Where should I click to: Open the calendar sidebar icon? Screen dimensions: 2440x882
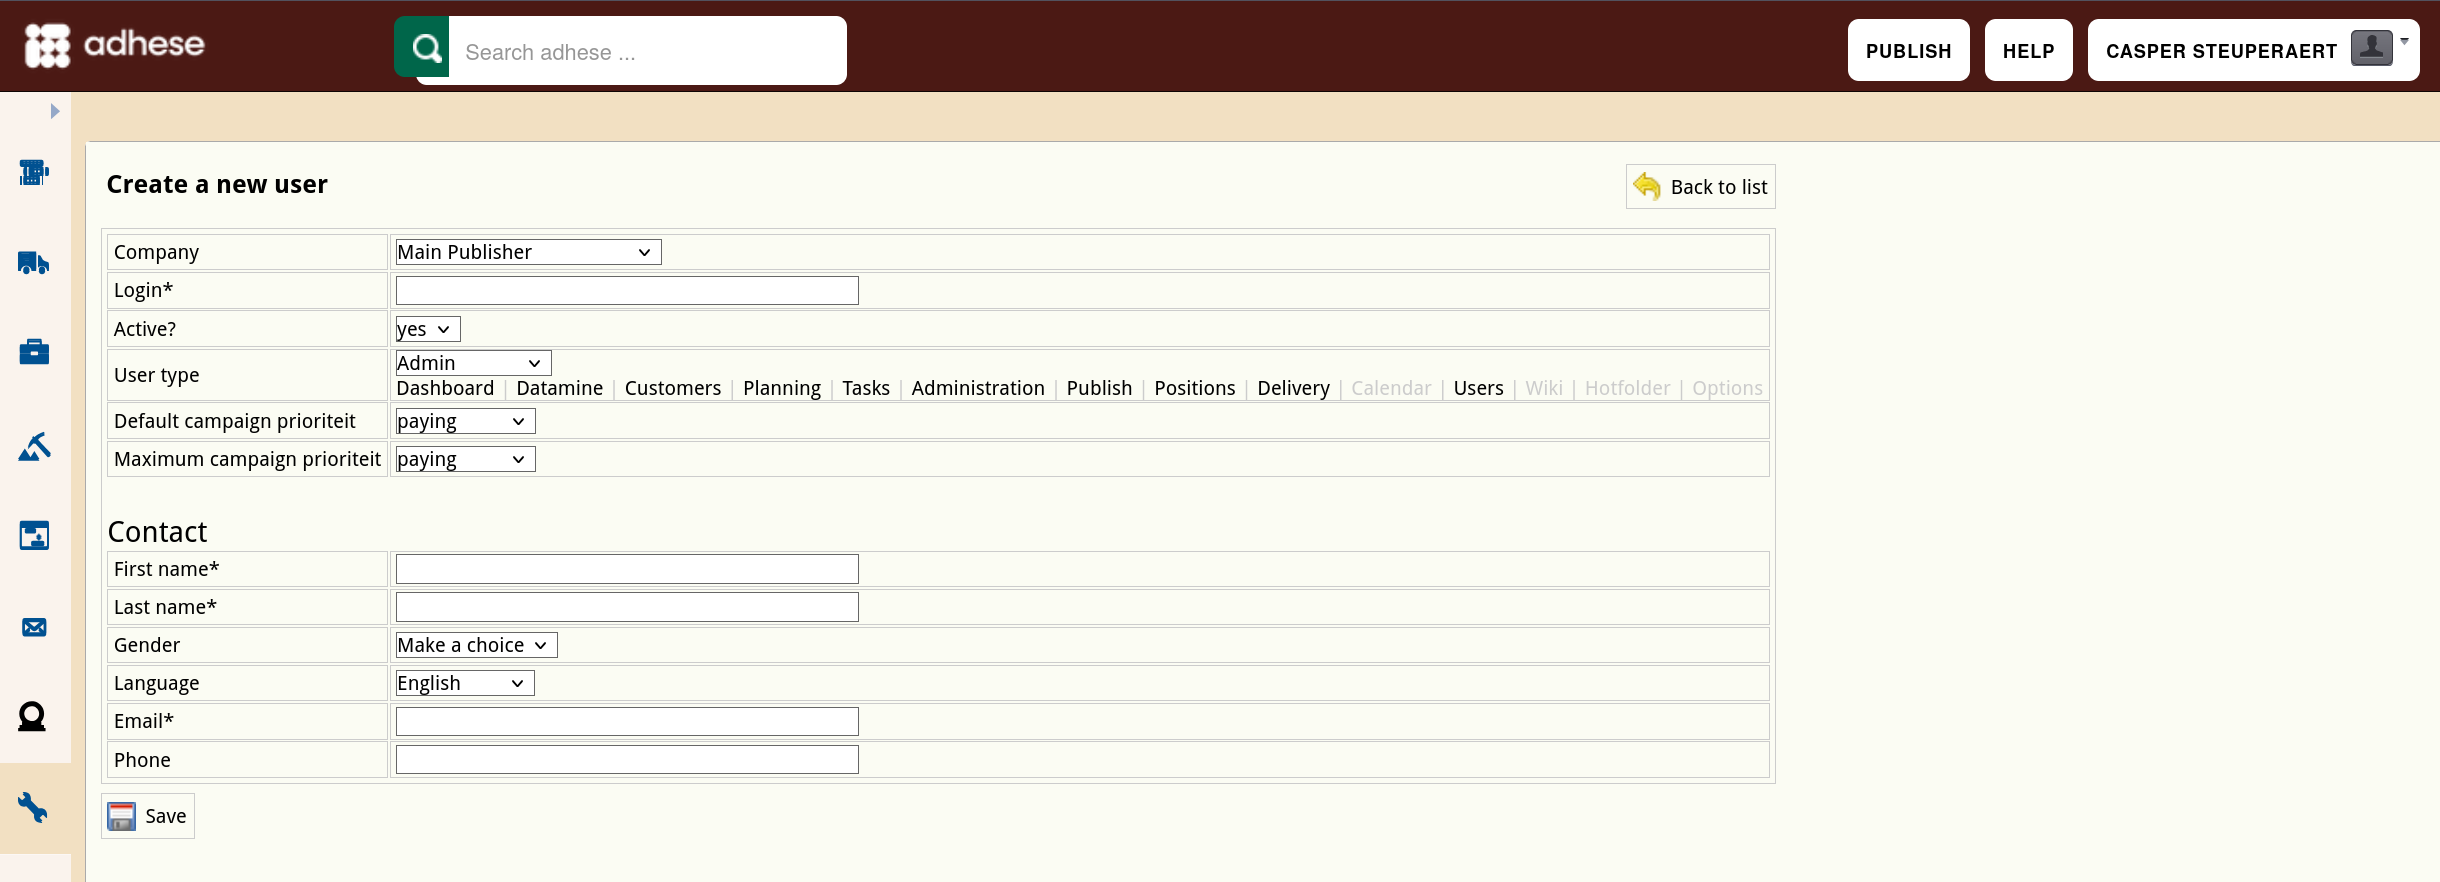[x=34, y=536]
